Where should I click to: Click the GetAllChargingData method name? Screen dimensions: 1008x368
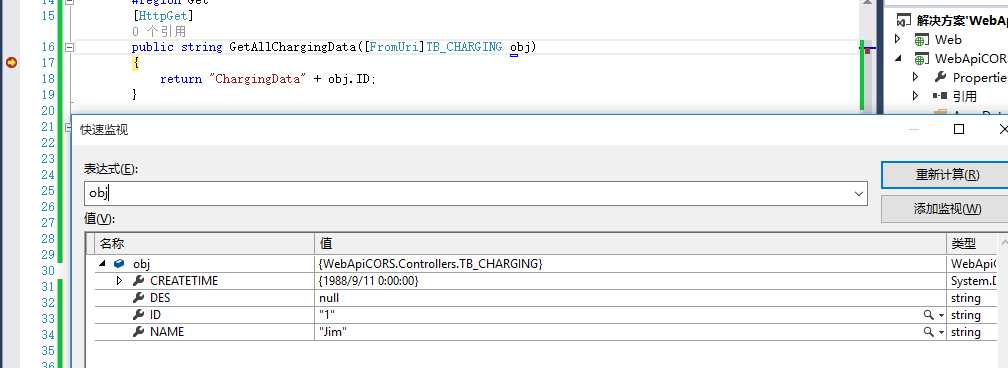(294, 47)
